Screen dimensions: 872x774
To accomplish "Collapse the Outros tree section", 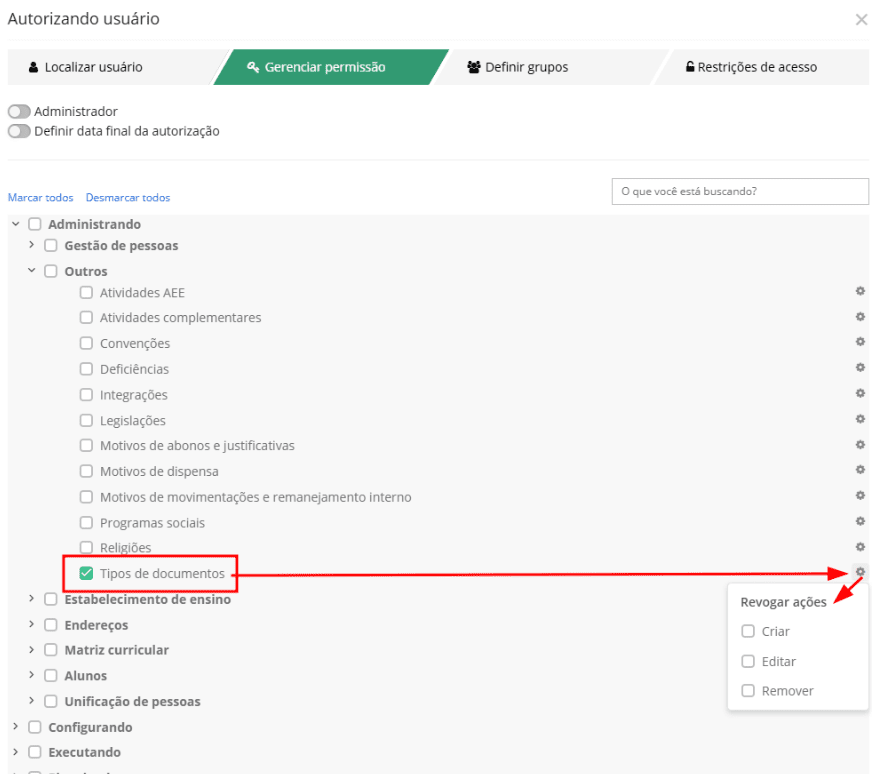I will click(31, 270).
